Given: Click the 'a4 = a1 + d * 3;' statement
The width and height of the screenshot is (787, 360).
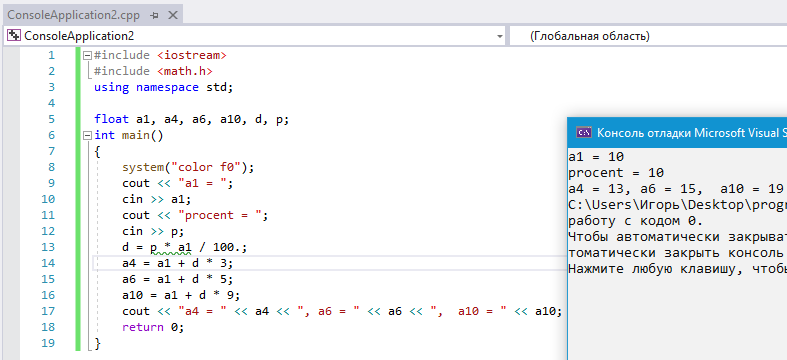Looking at the screenshot, I should coord(178,263).
